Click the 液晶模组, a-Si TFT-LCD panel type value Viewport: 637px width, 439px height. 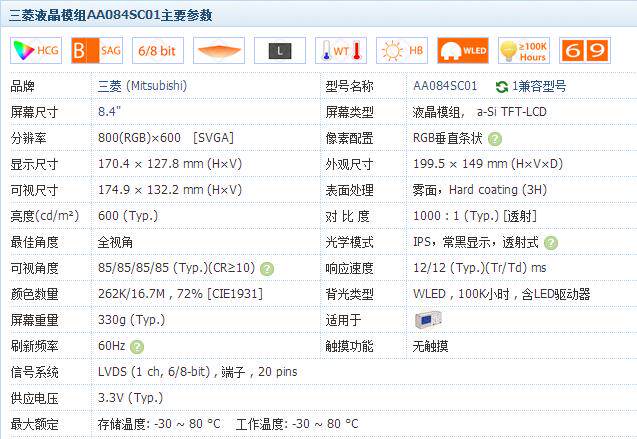(x=479, y=112)
